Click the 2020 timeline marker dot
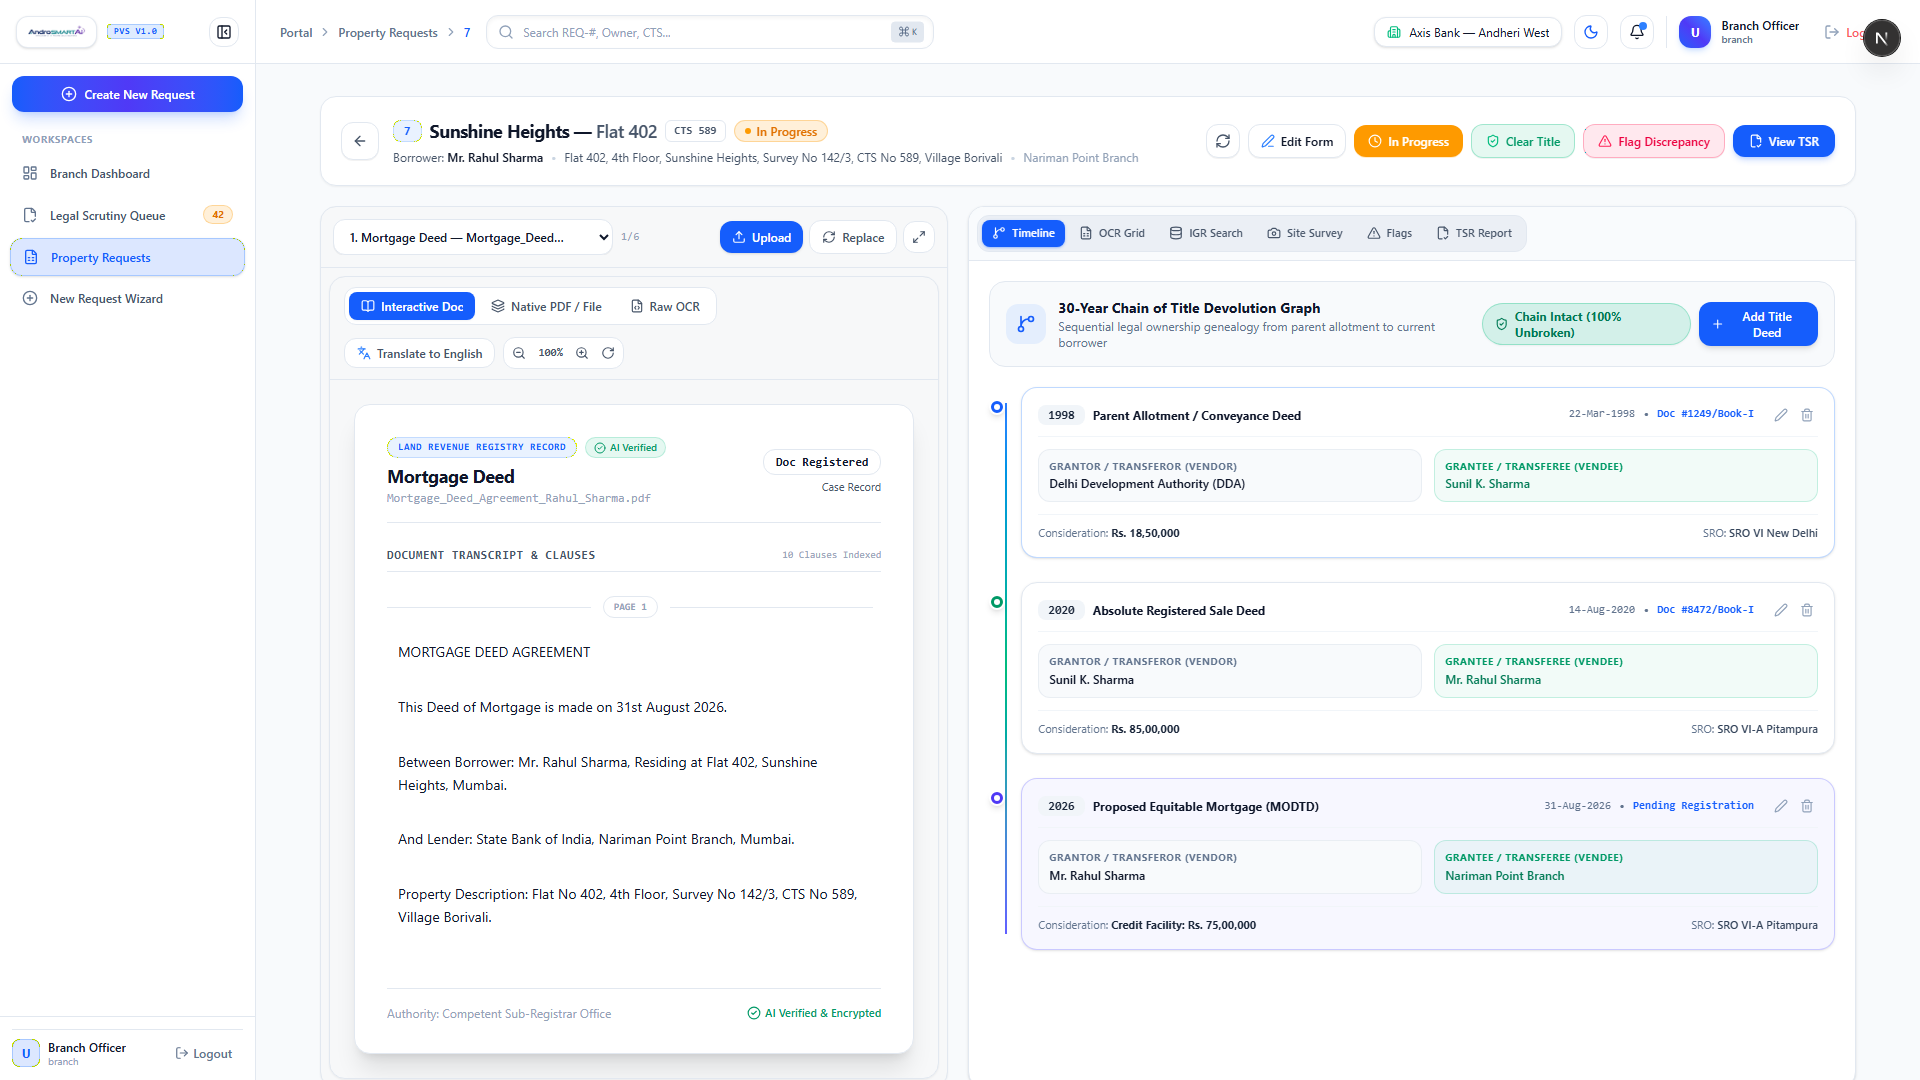Viewport: 1920px width, 1080px height. (996, 602)
